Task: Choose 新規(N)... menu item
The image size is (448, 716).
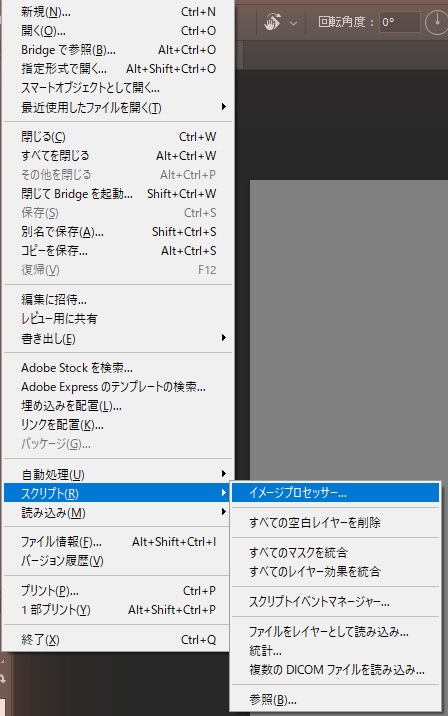Action: [x=118, y=12]
